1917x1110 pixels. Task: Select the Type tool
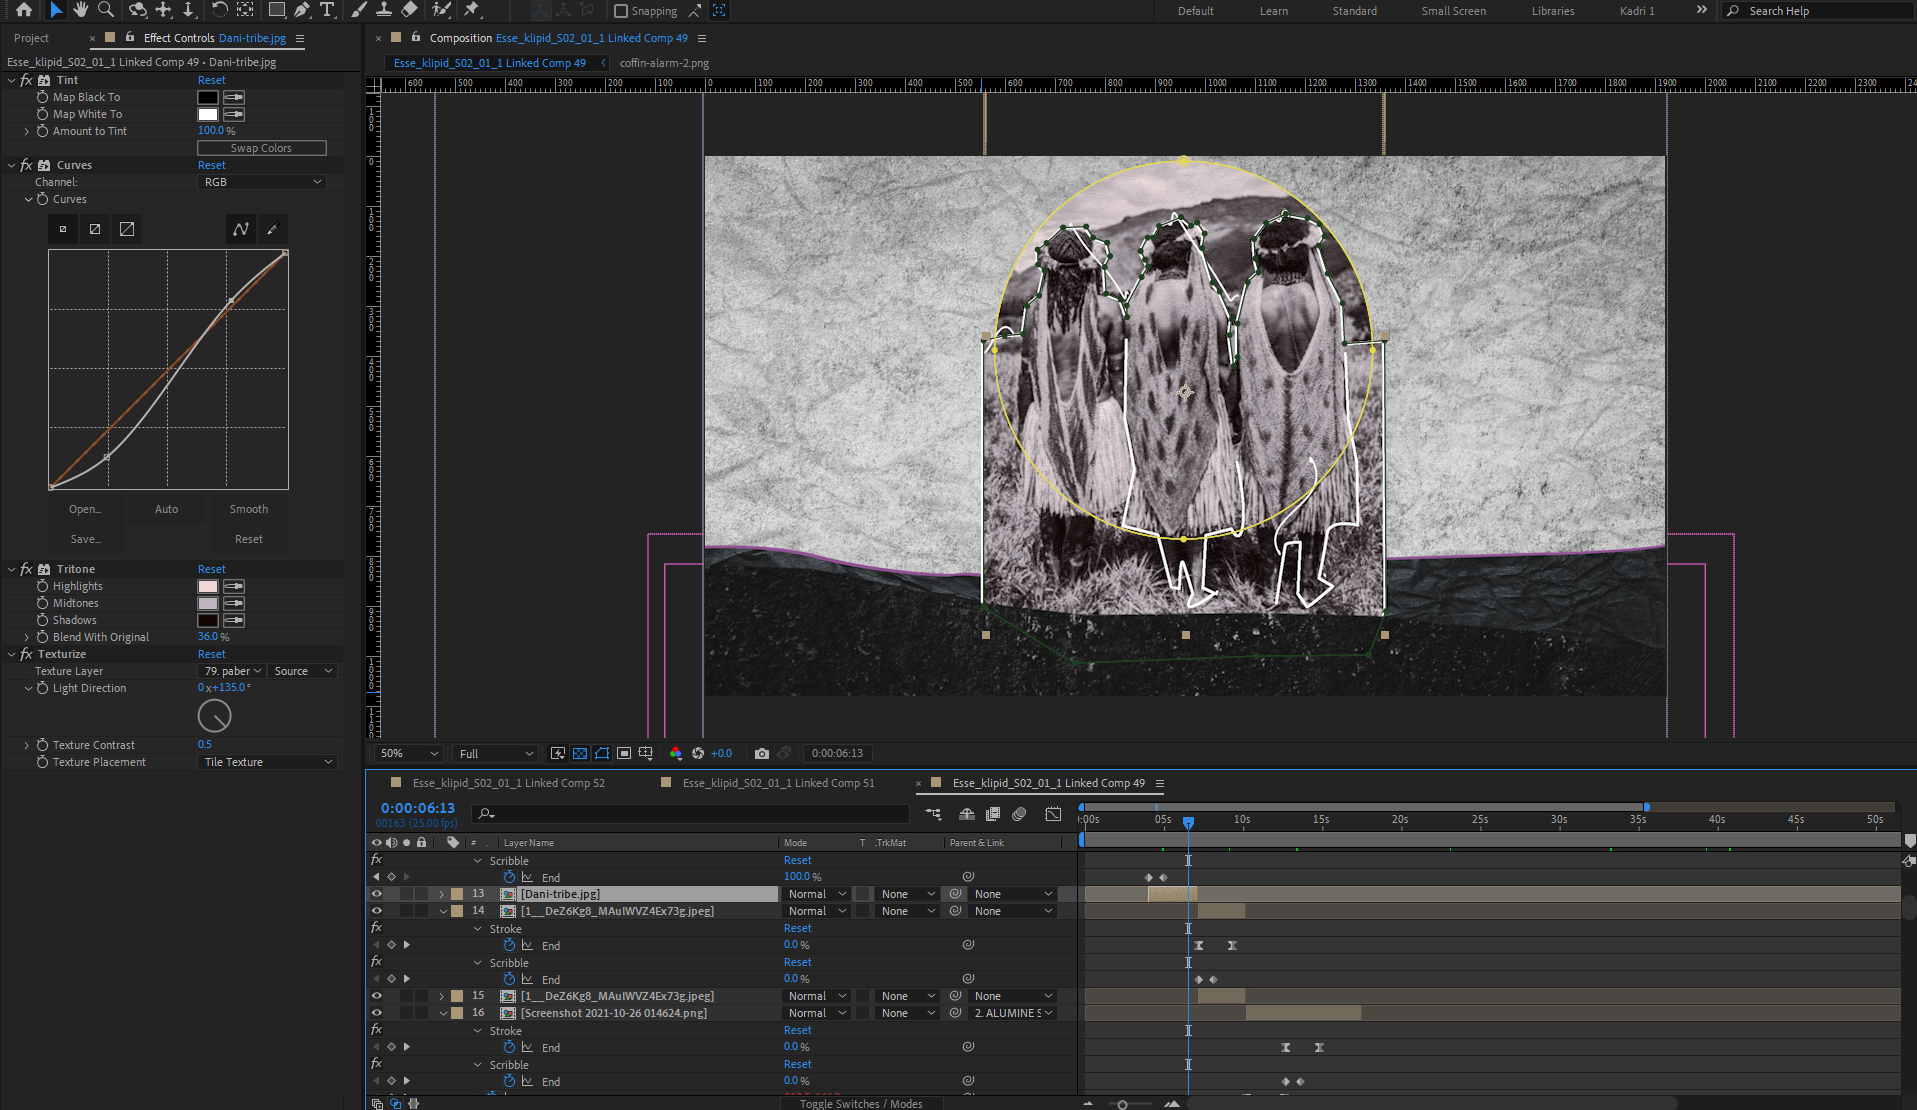(x=327, y=10)
